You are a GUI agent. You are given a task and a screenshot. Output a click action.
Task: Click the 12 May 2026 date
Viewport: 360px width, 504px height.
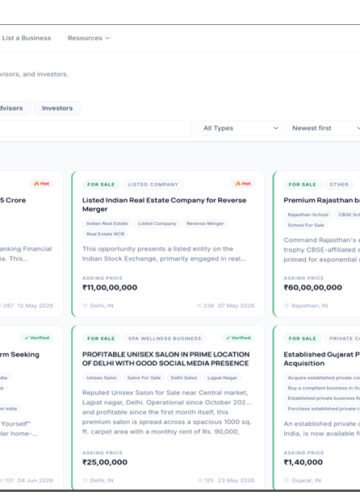[35, 306]
